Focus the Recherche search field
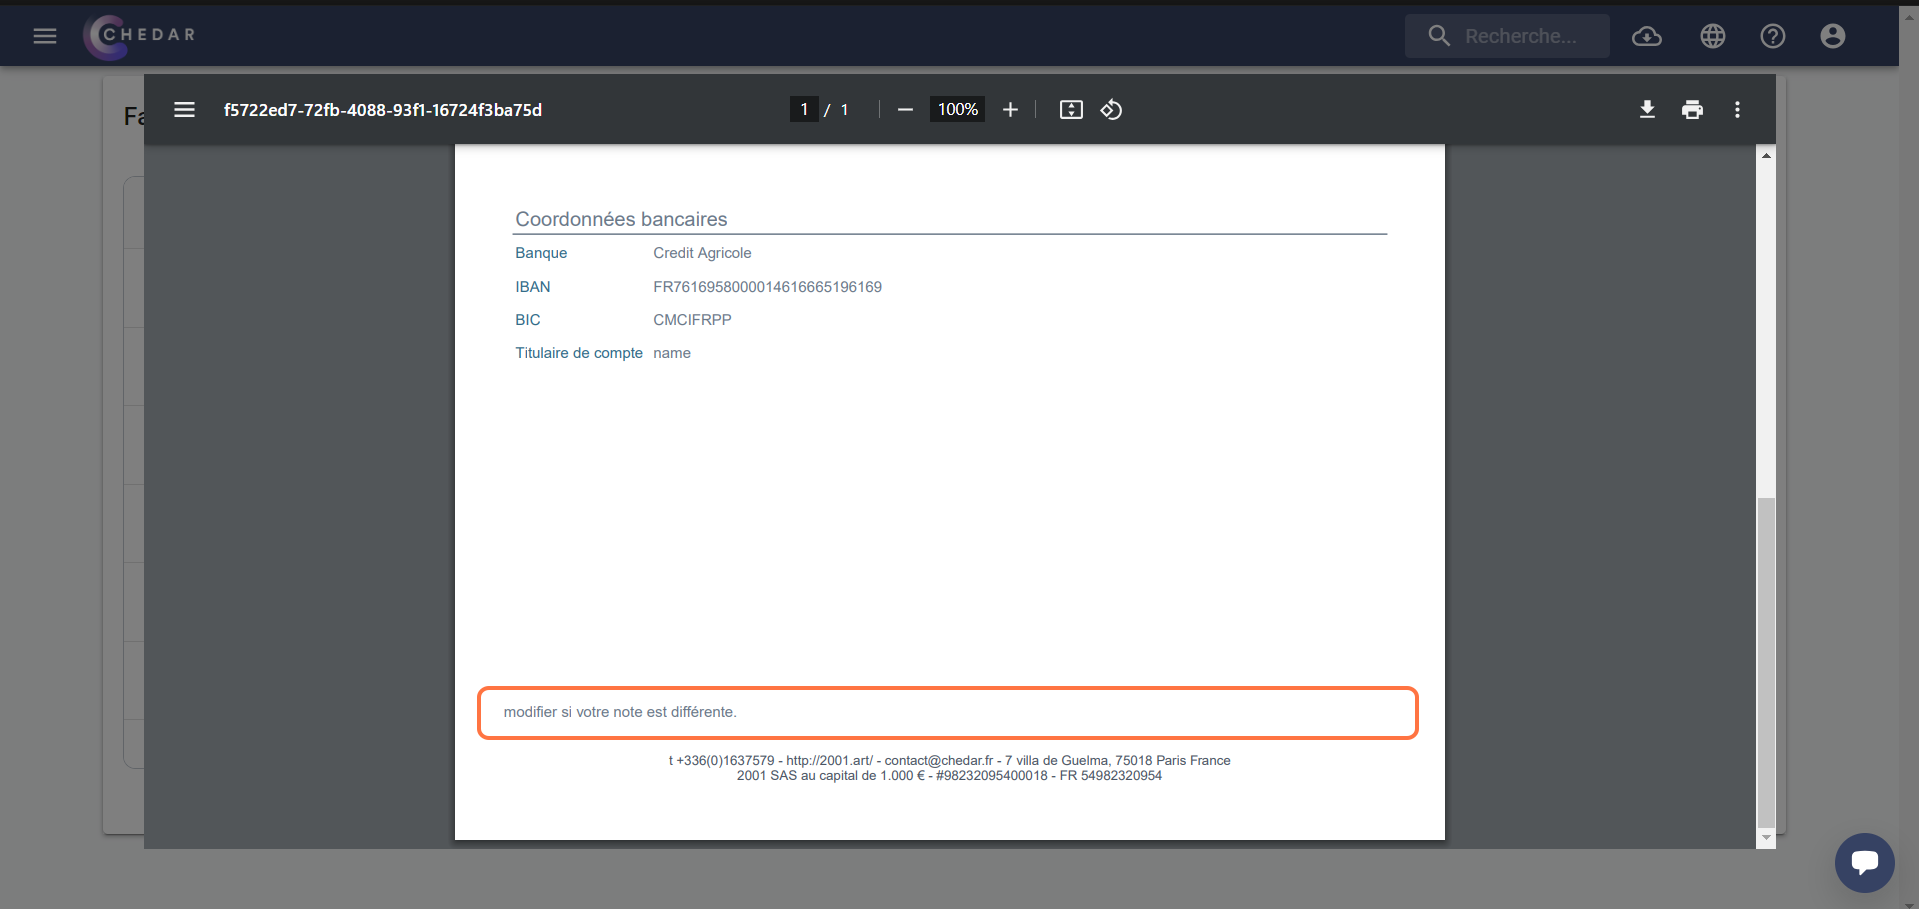1919x909 pixels. pos(1507,36)
